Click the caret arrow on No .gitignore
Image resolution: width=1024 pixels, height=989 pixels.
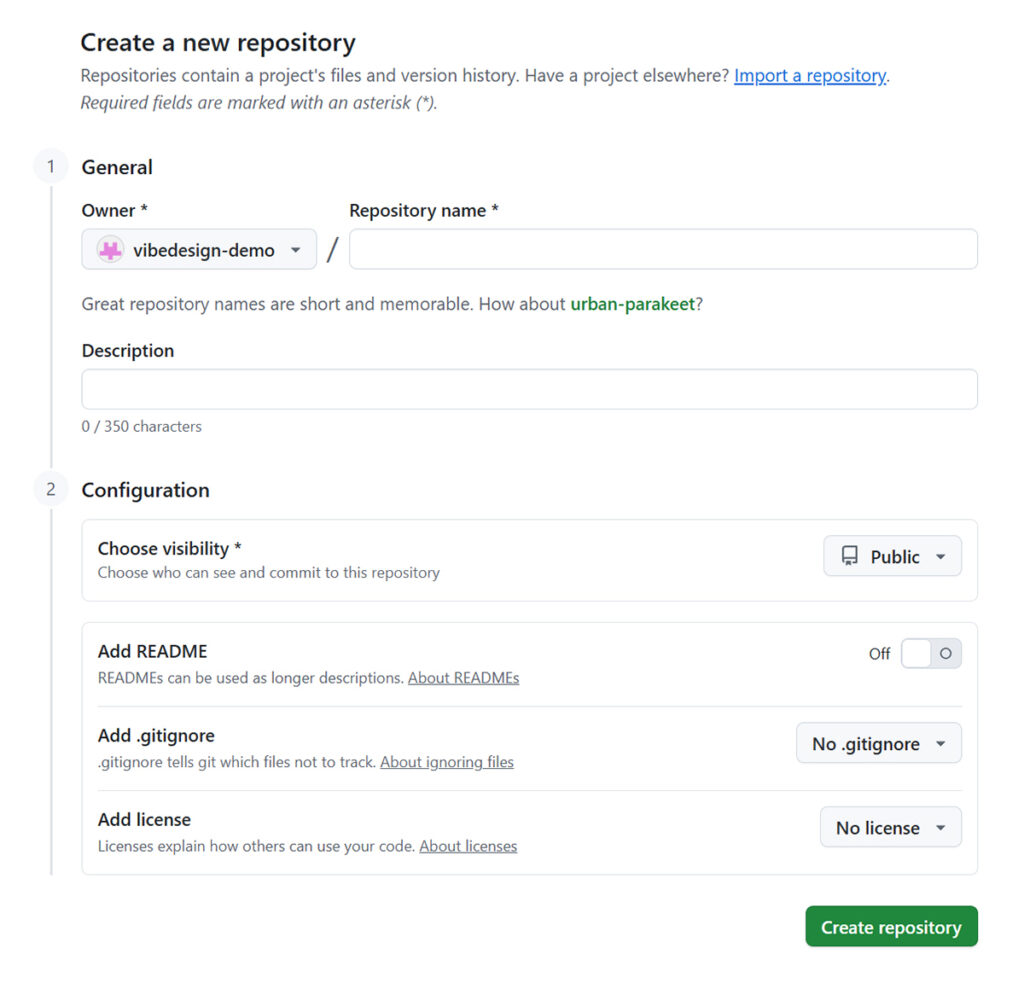(940, 745)
